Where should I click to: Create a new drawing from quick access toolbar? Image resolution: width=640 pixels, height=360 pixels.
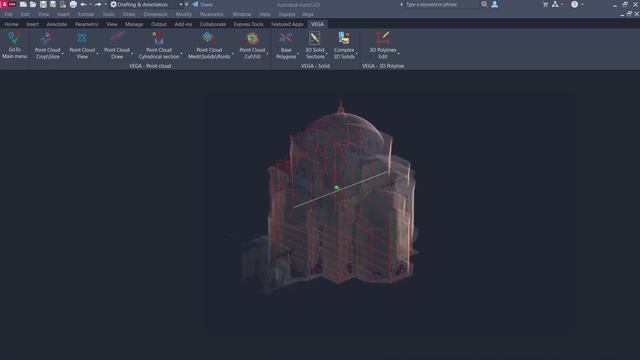click(23, 4)
